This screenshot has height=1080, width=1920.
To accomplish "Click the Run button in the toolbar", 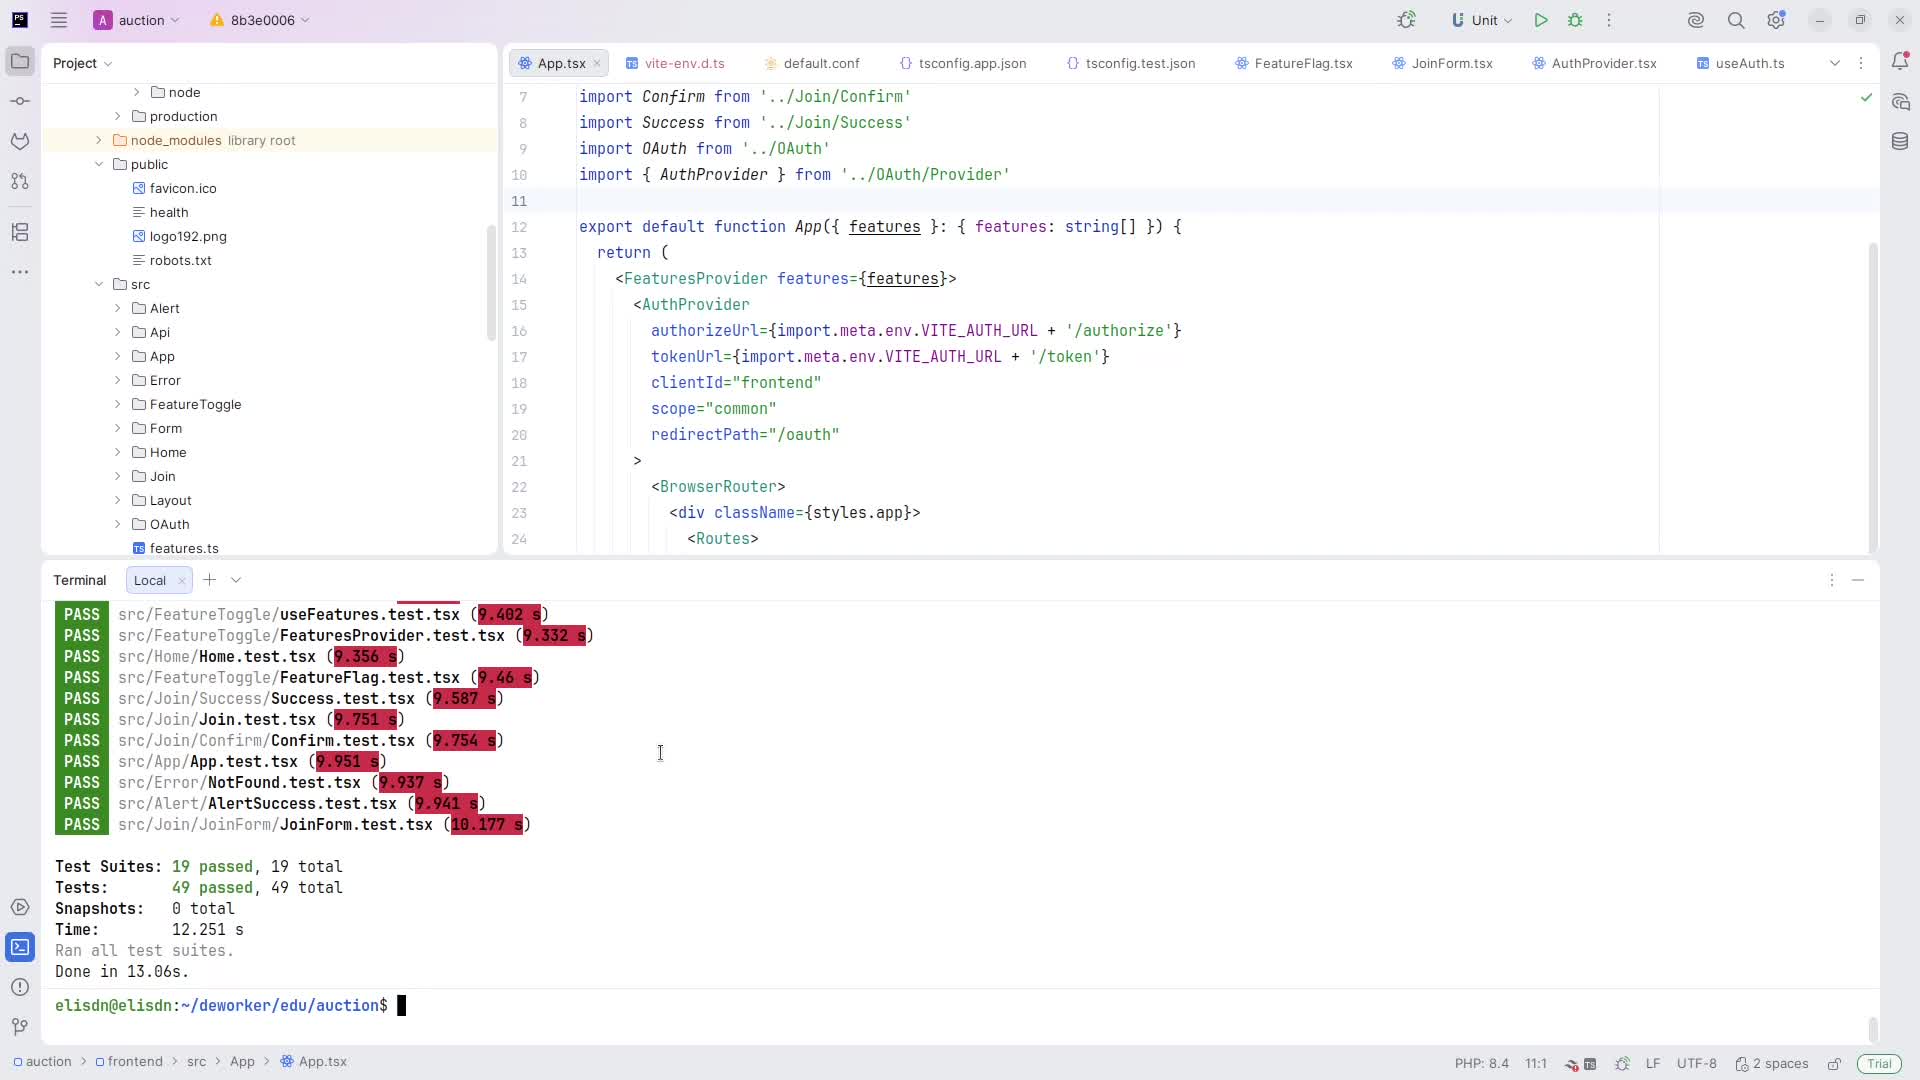I will click(1541, 20).
